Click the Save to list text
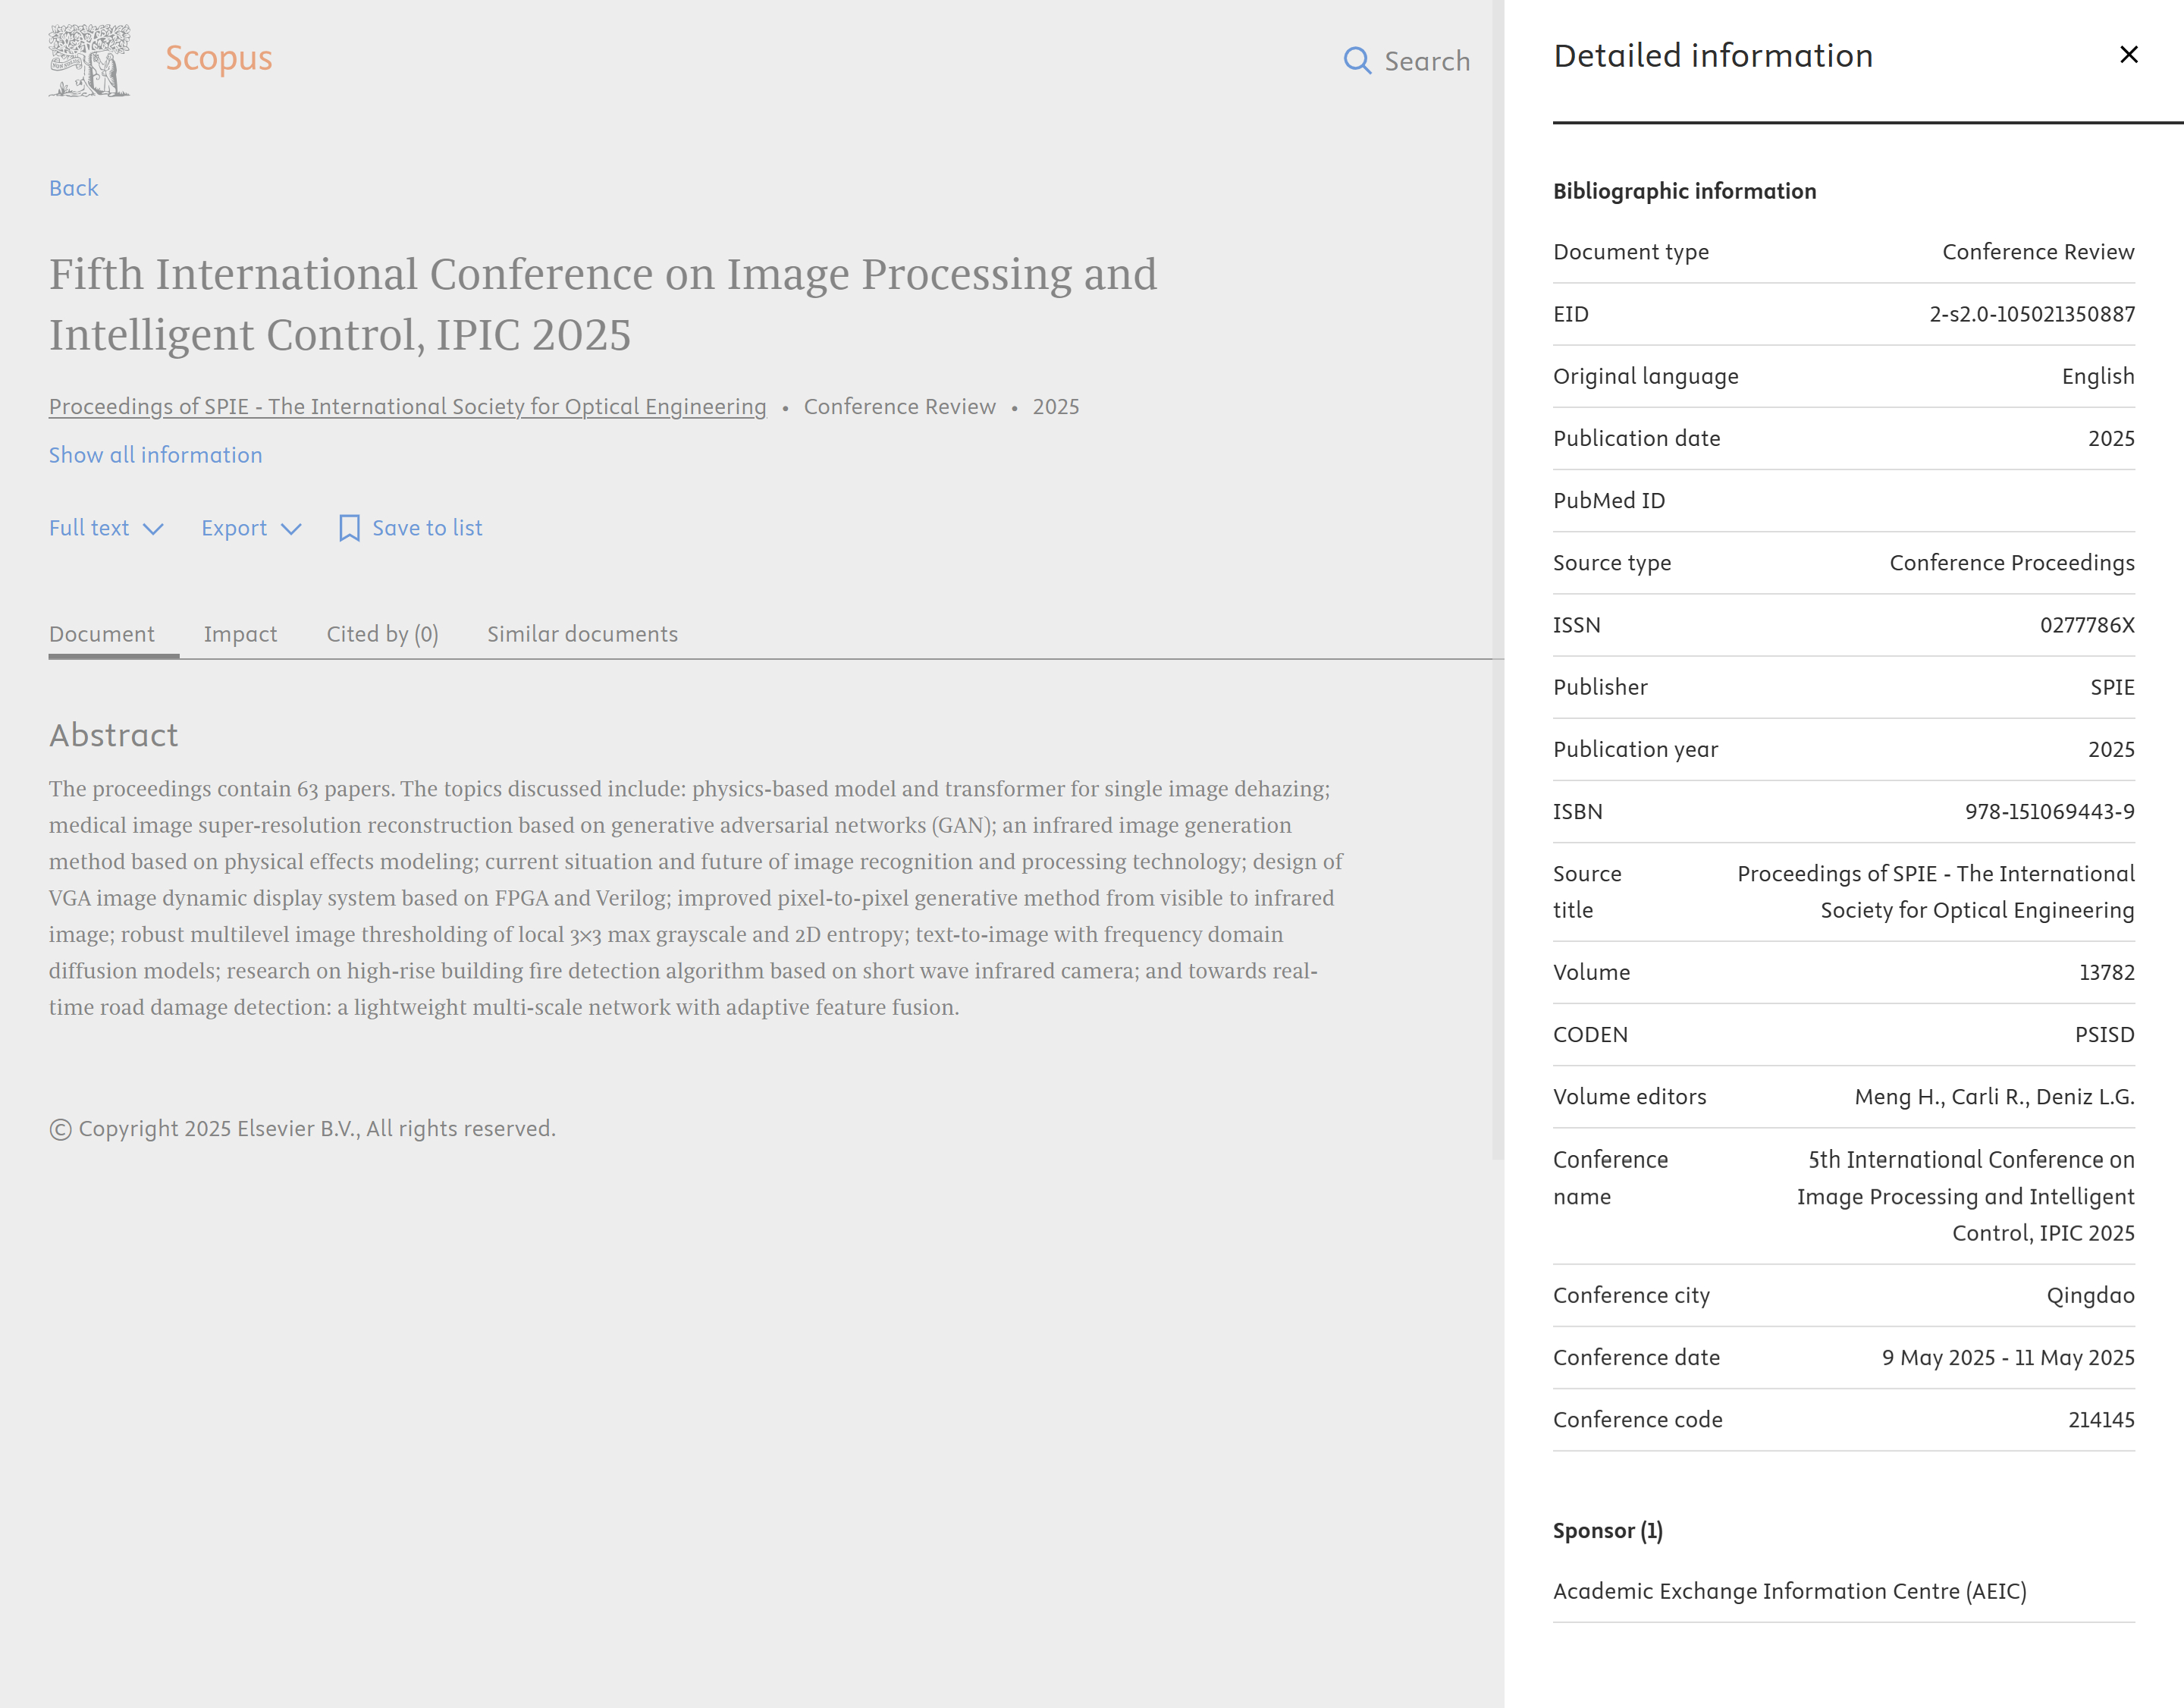This screenshot has height=1708, width=2184. (428, 528)
